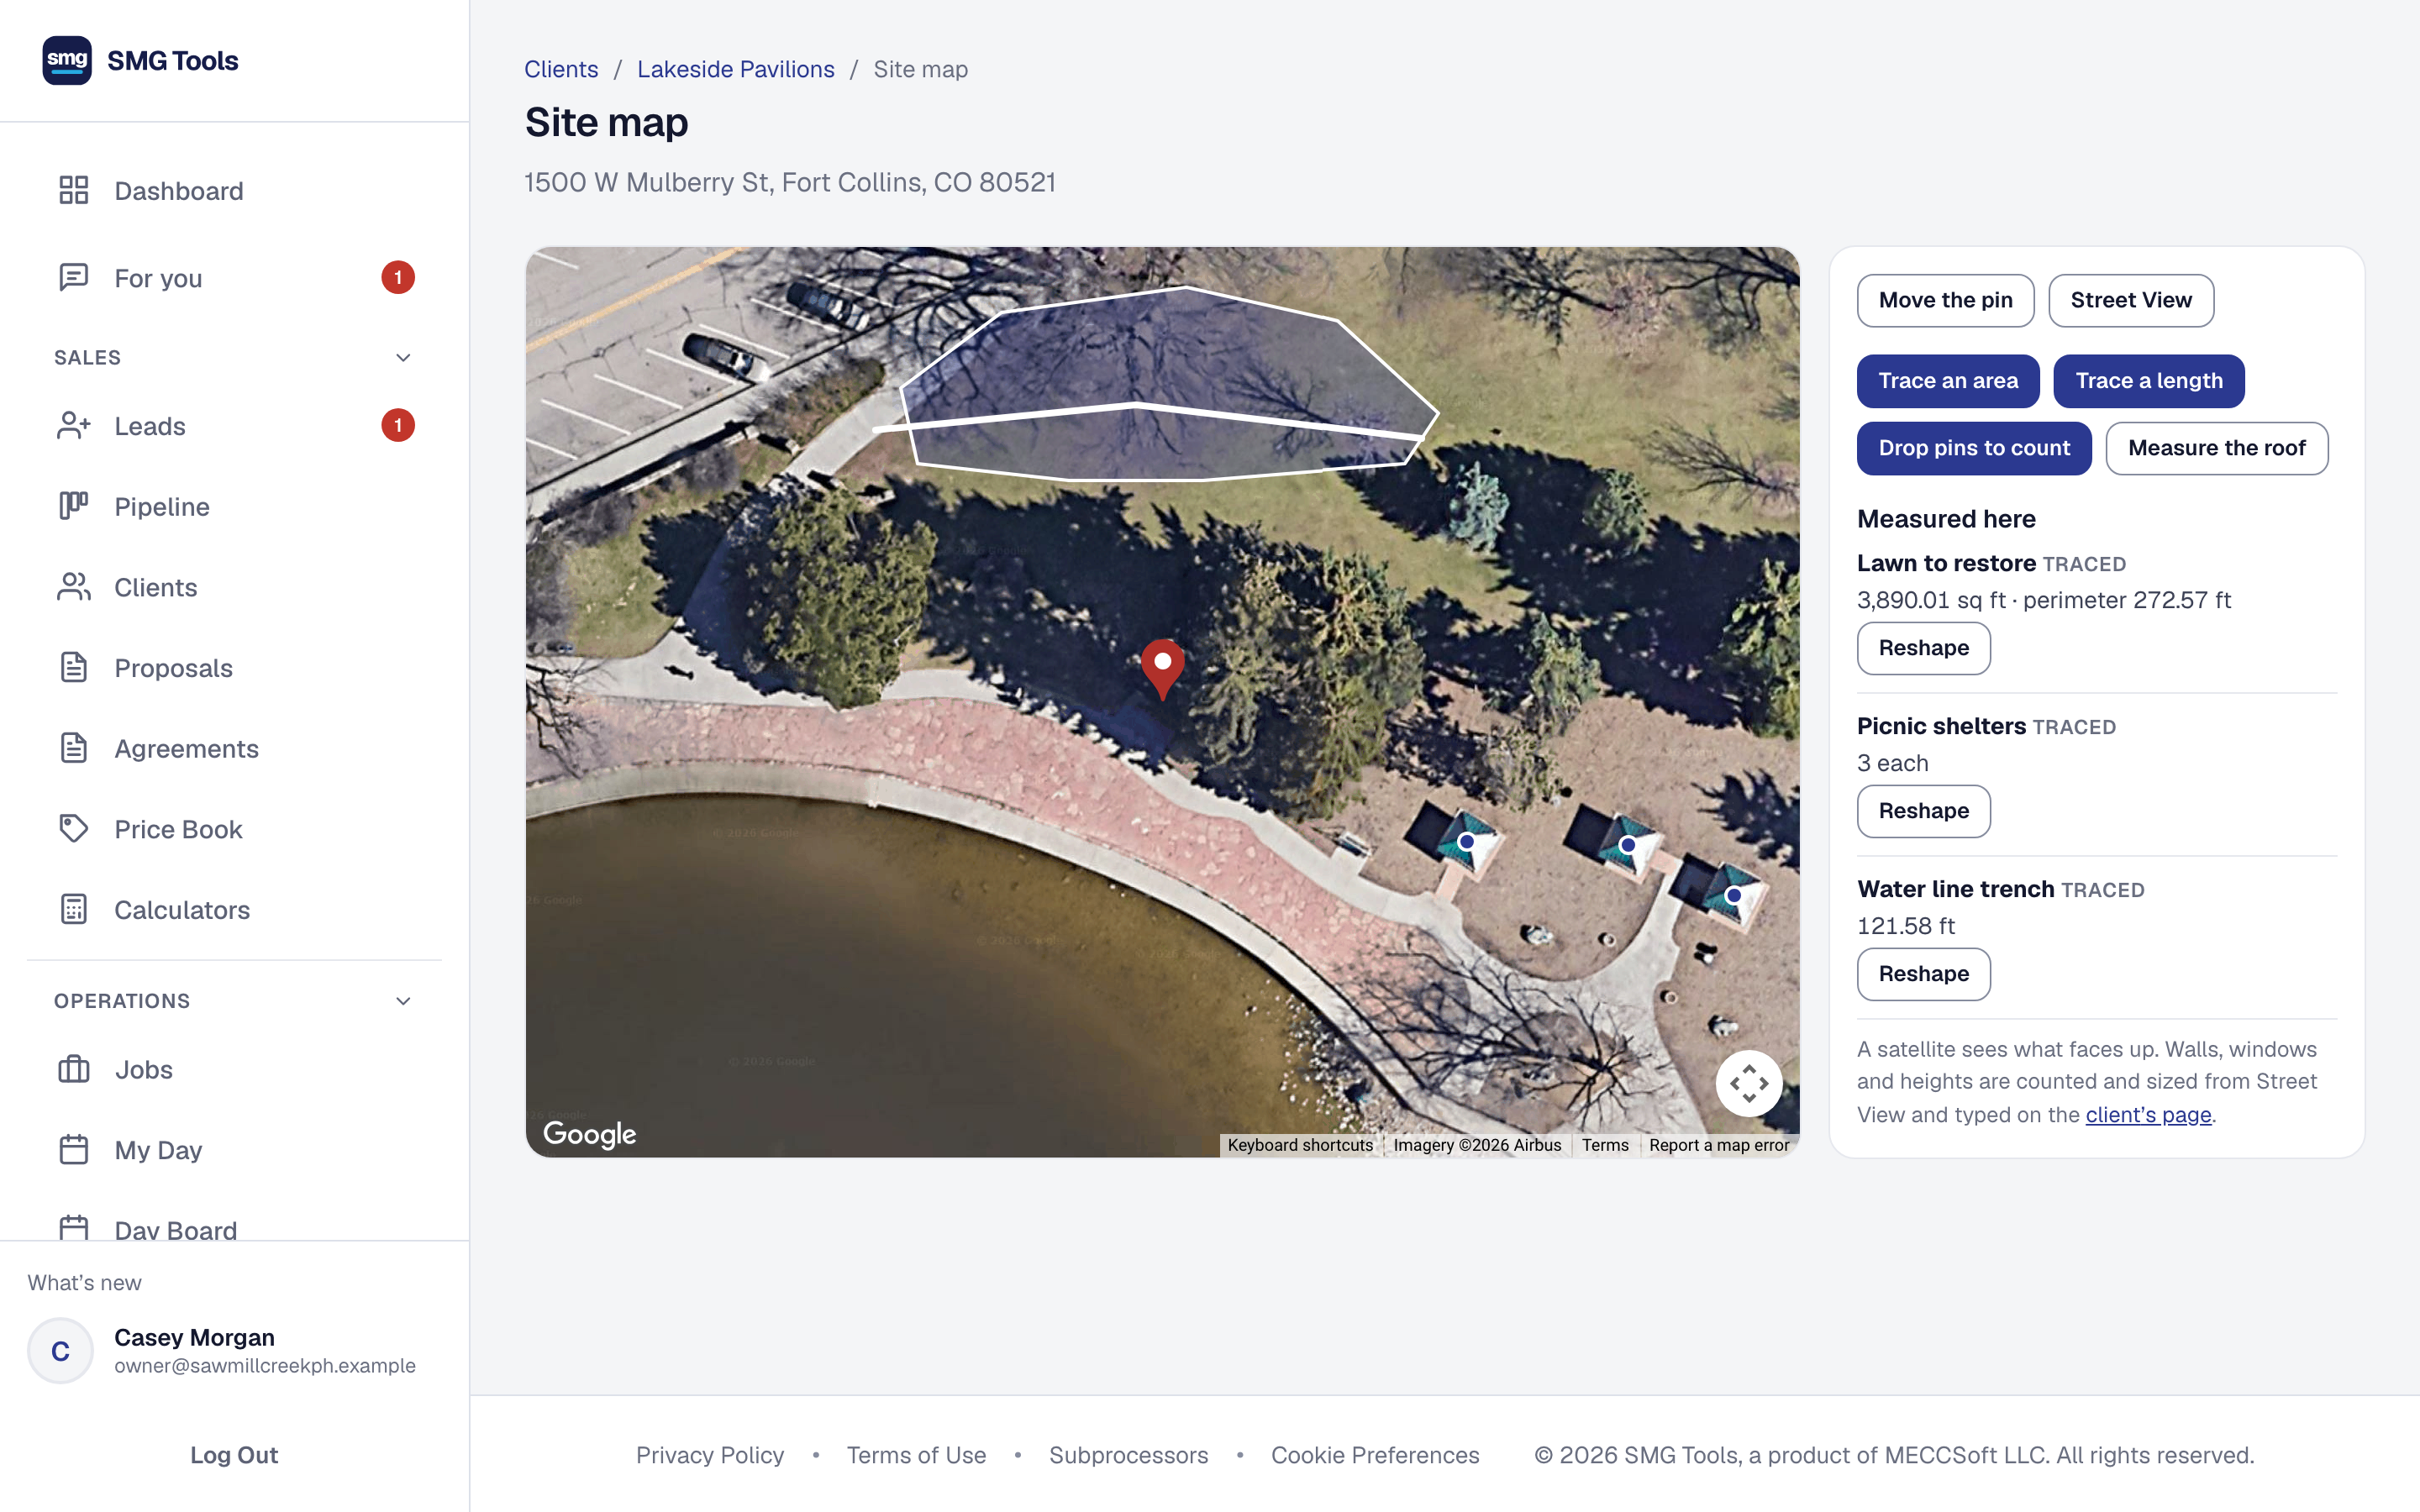Start Trace an area tool
2420x1512 pixels.
click(1948, 381)
